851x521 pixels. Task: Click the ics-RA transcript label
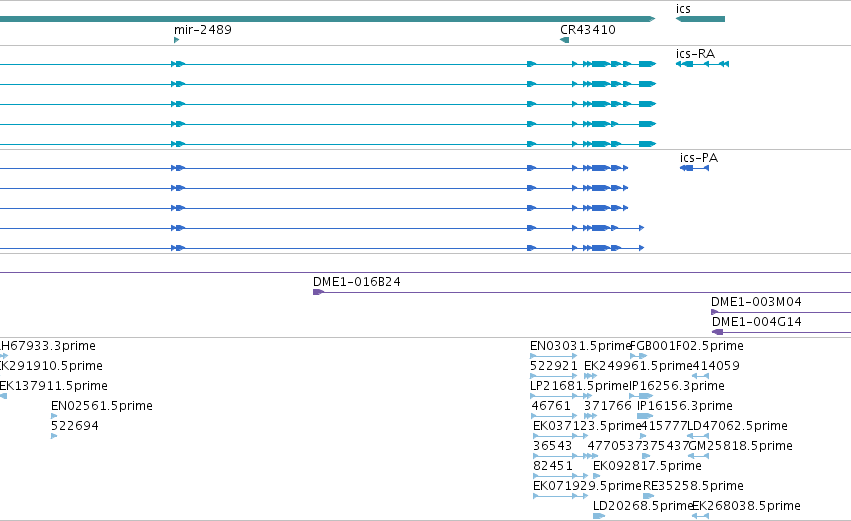click(x=695, y=54)
